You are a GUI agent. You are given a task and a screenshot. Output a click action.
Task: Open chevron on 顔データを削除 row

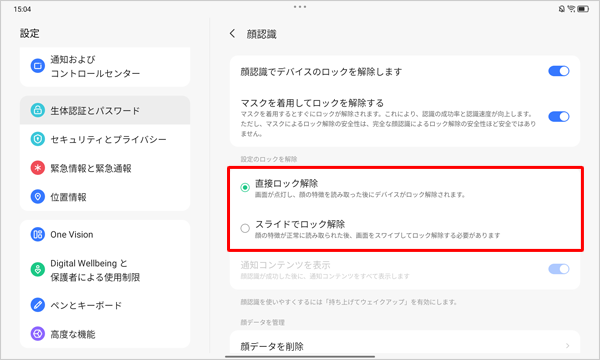click(567, 346)
